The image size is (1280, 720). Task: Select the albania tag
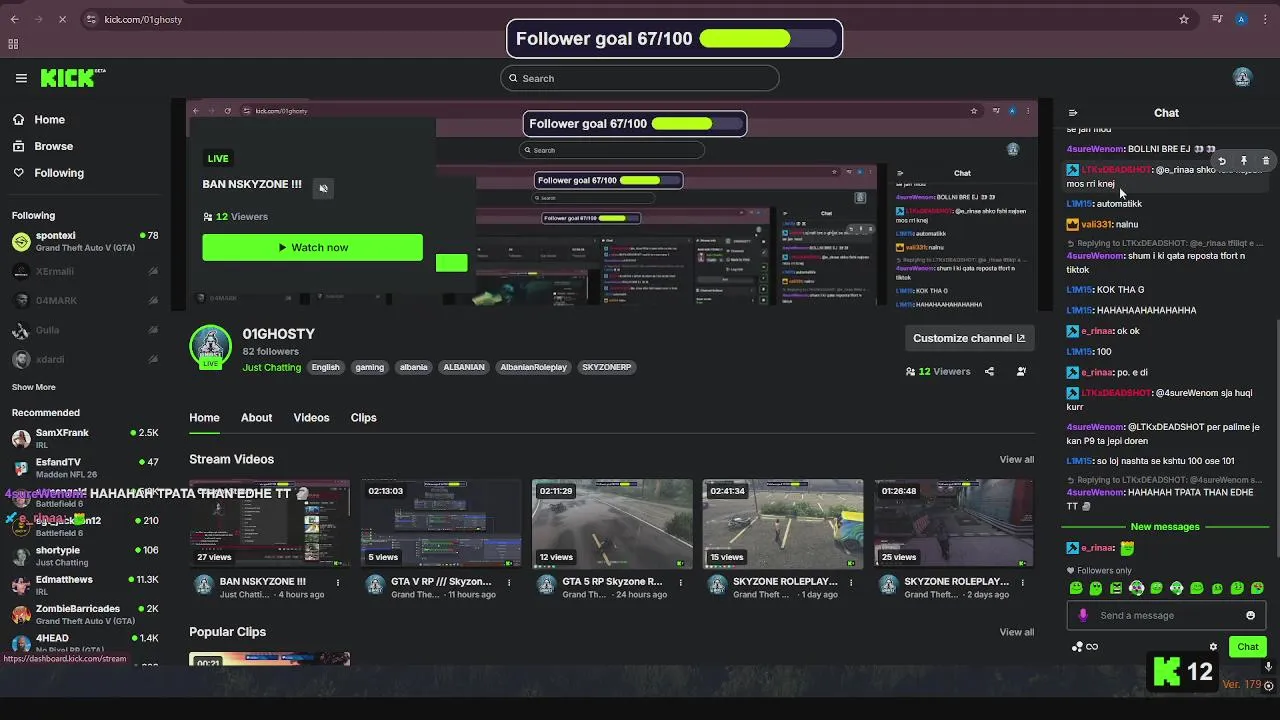[413, 367]
